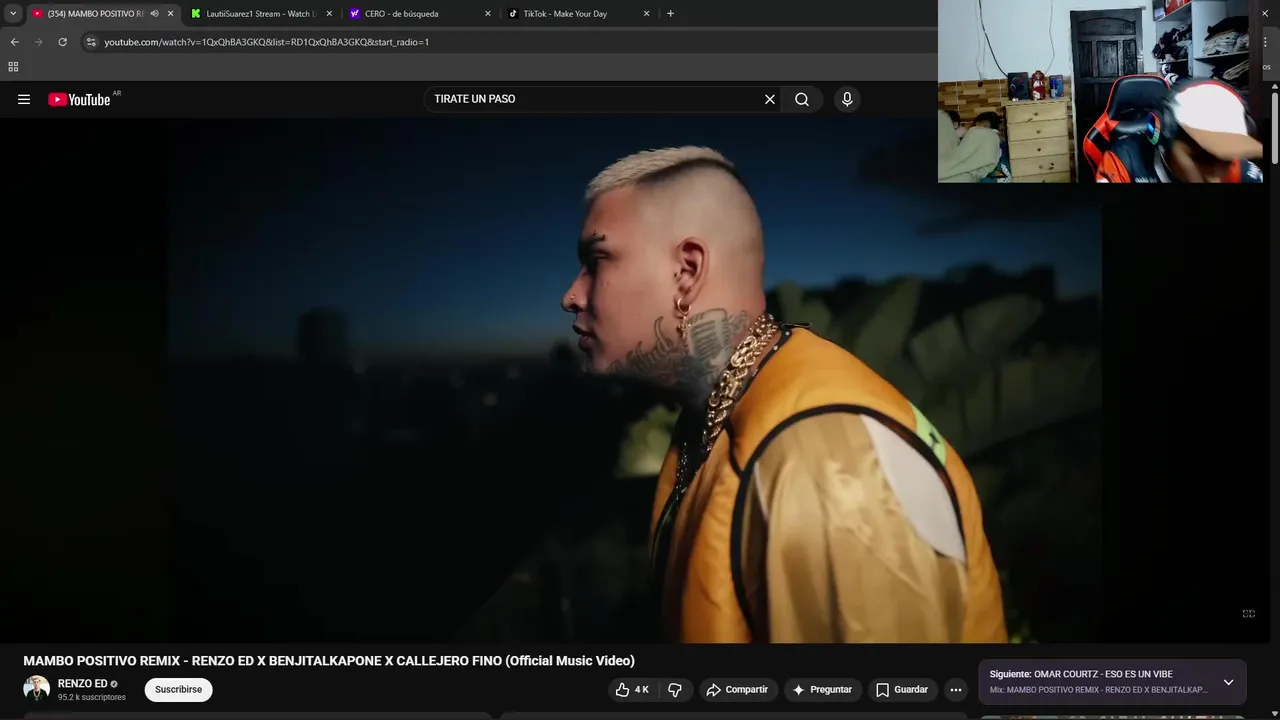The height and width of the screenshot is (720, 1280).
Task: Close the CERO de búsqueda tab
Action: tap(488, 14)
